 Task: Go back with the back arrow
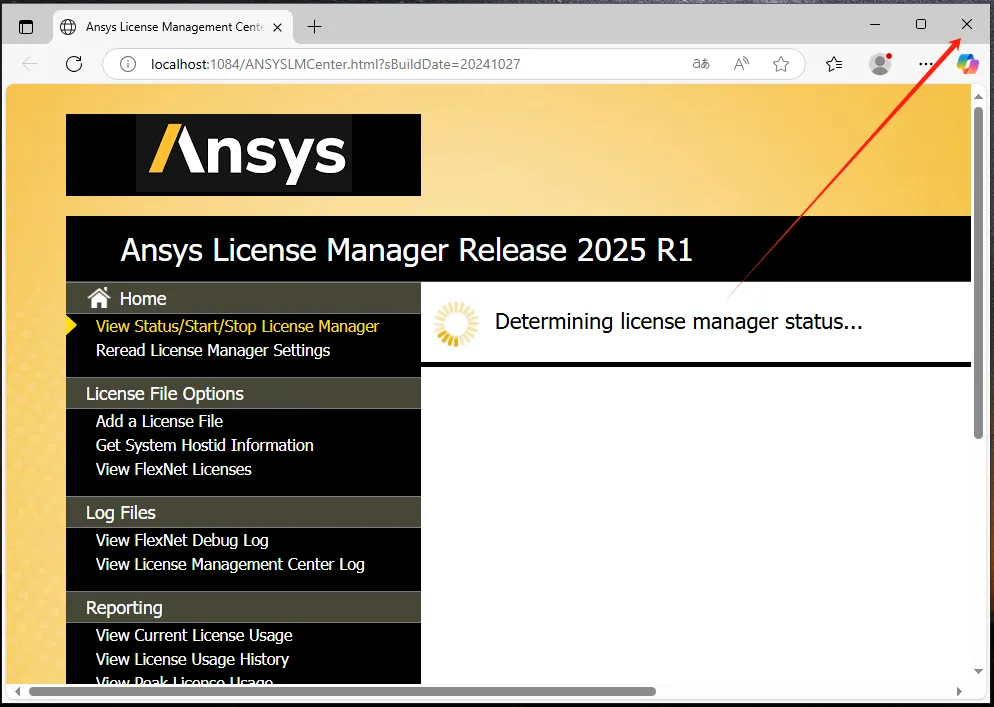tap(30, 63)
